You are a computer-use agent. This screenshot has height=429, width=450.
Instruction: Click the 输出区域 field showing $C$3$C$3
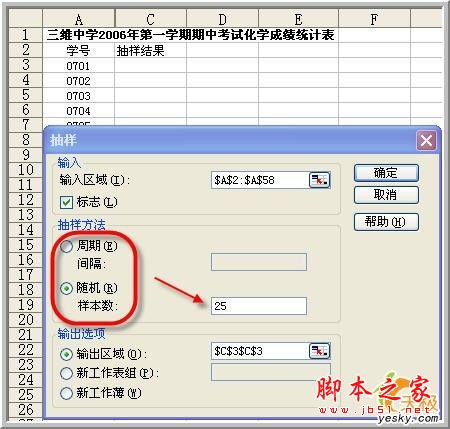coord(260,351)
